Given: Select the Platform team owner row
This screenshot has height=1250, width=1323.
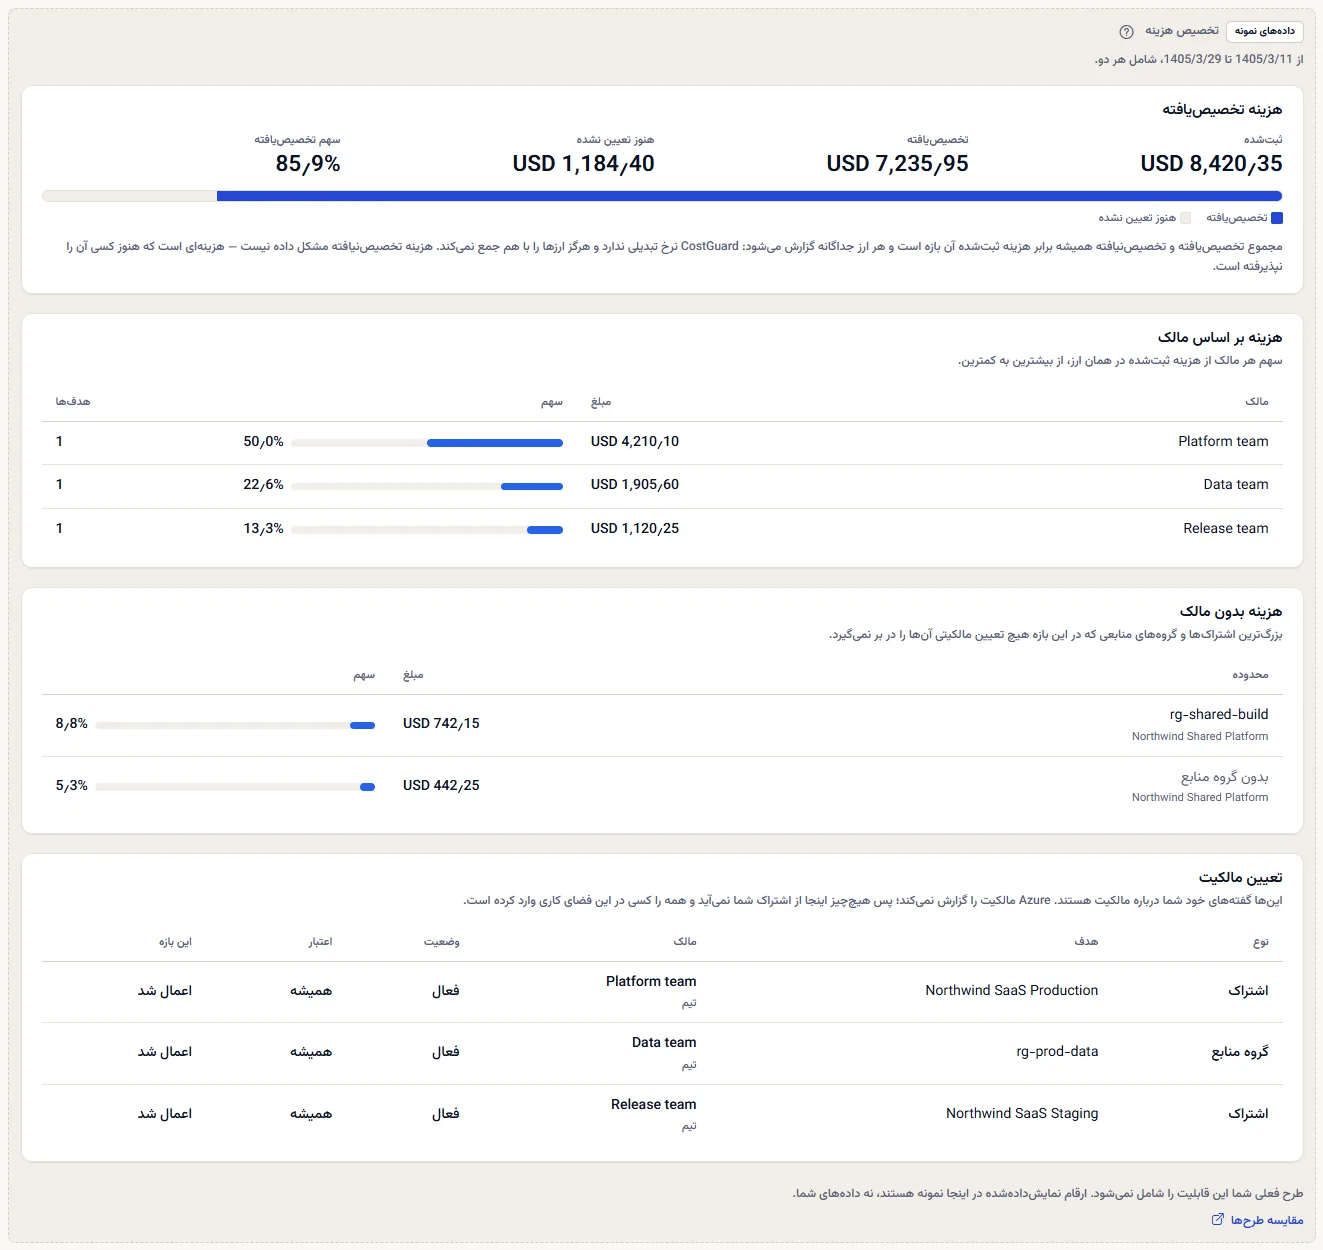Looking at the screenshot, I should 662,442.
